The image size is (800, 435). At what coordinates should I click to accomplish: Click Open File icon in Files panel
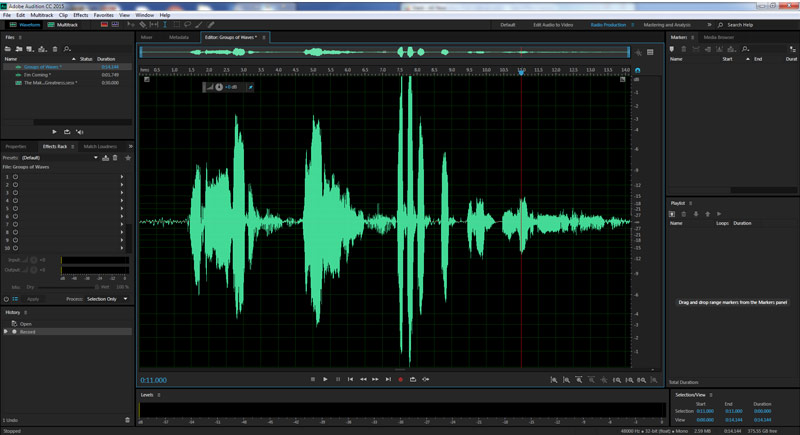8,49
